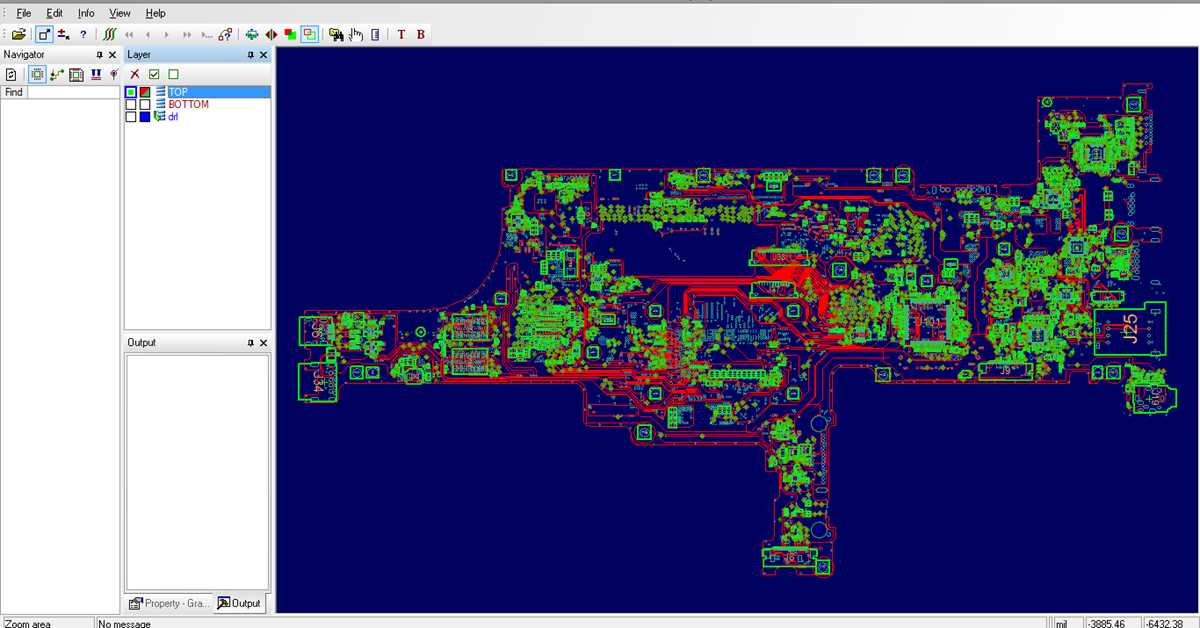Click the mil units status bar cell
The height and width of the screenshot is (628, 1200).
[1068, 623]
